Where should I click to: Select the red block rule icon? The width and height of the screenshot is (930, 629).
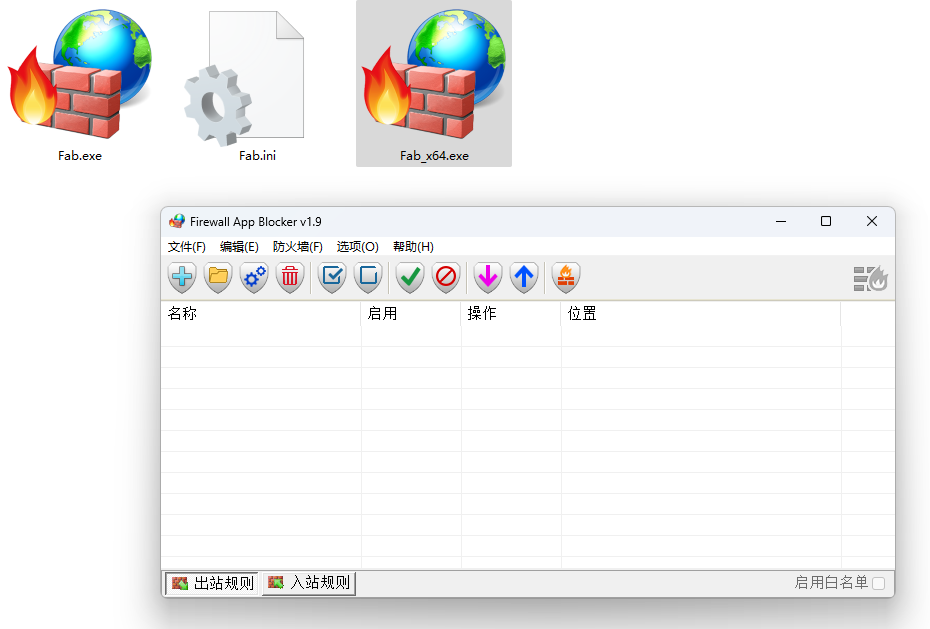pyautogui.click(x=445, y=277)
